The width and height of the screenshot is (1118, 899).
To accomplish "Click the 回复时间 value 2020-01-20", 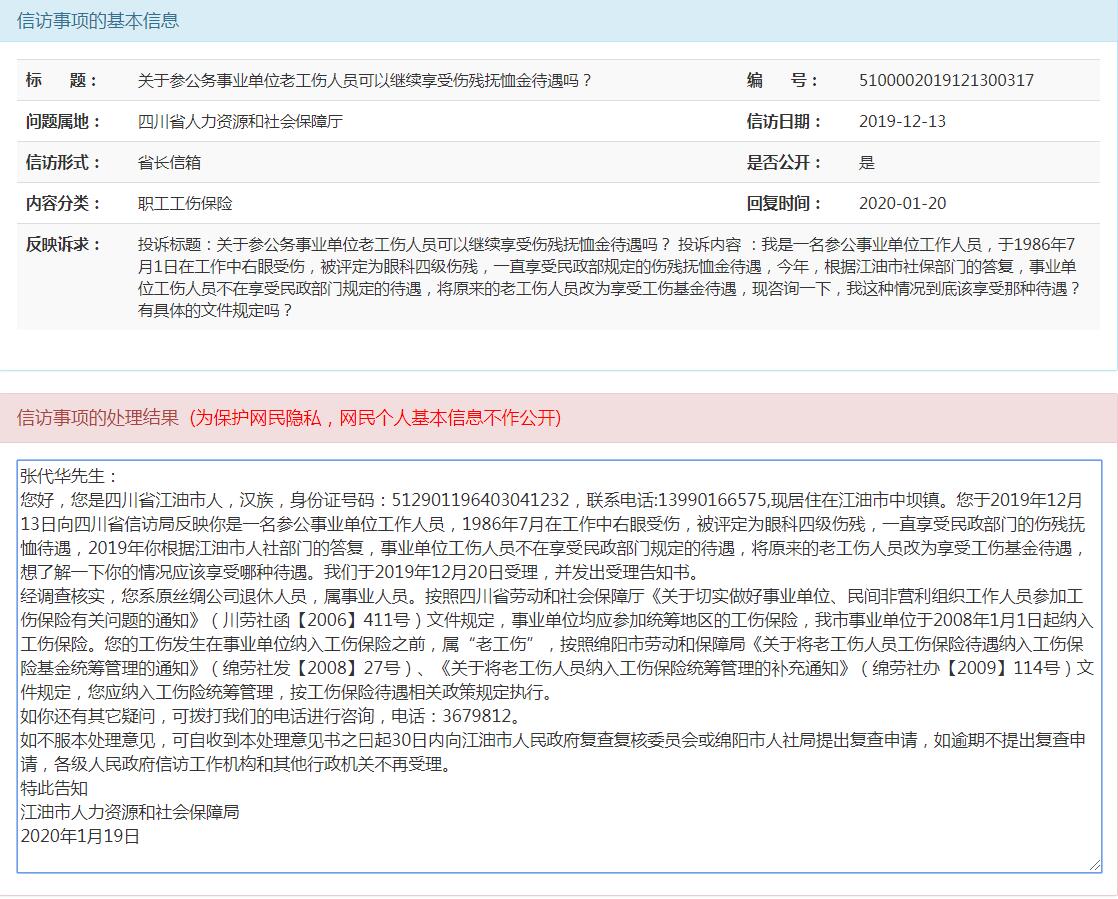I will (902, 204).
